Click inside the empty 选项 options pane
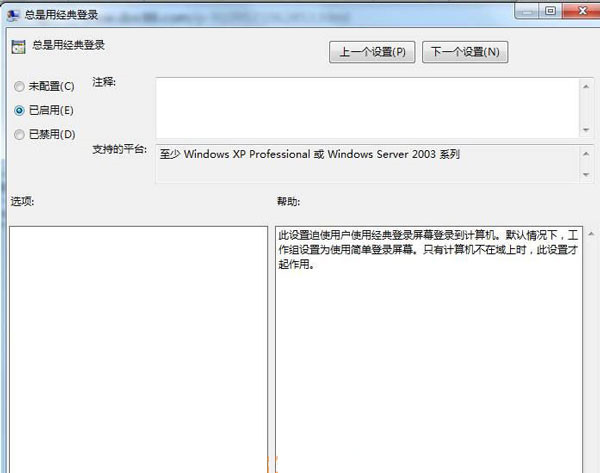The height and width of the screenshot is (473, 600). click(138, 349)
